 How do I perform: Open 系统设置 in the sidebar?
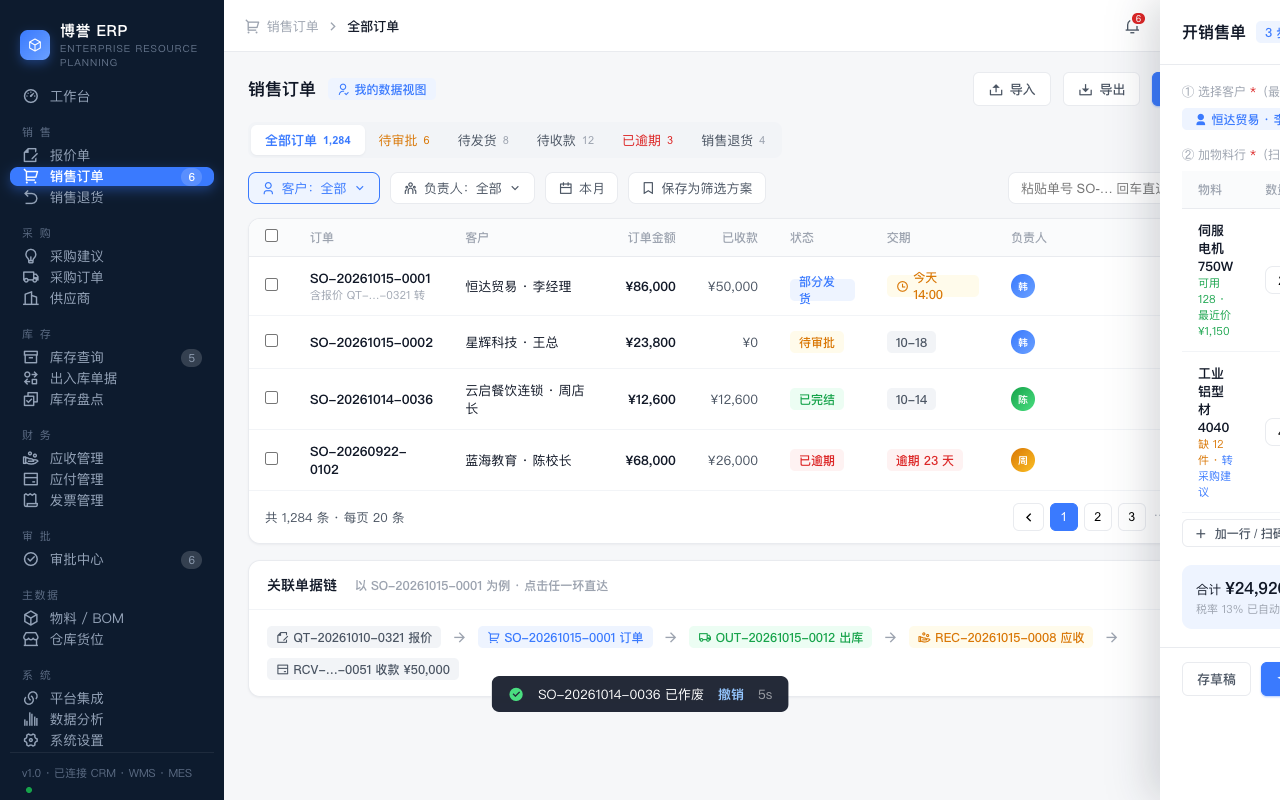tap(112, 740)
